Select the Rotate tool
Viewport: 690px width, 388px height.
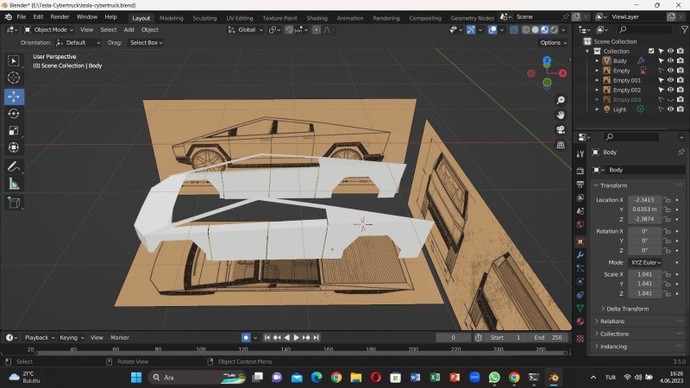coord(14,113)
